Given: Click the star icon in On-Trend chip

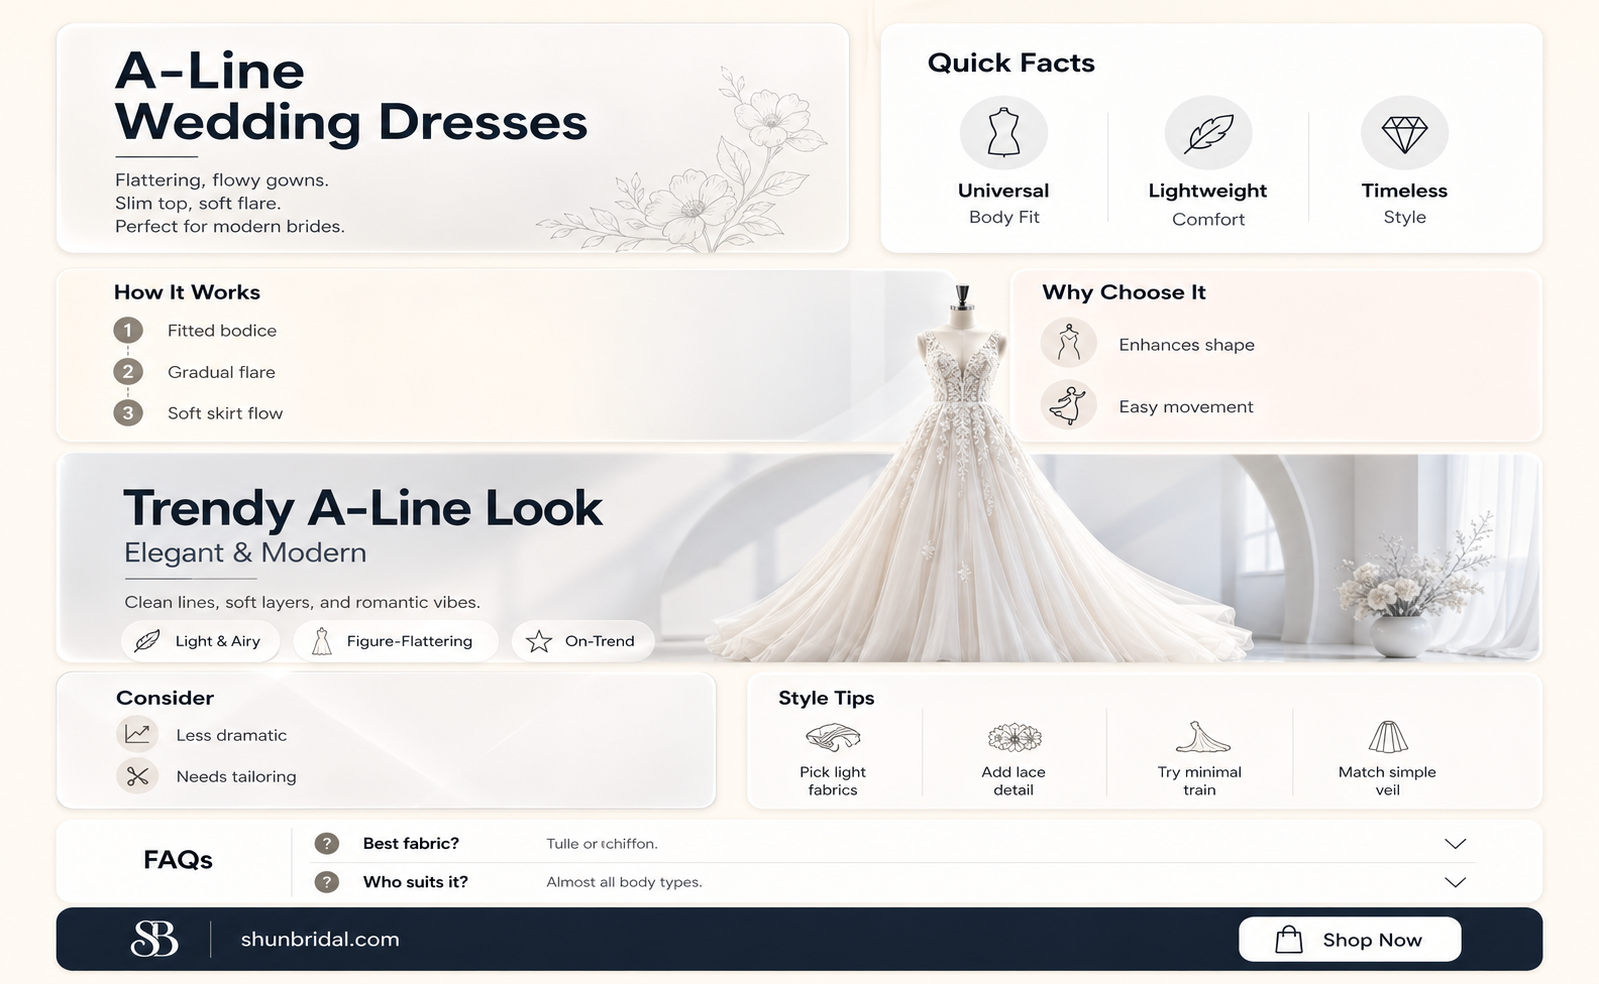Looking at the screenshot, I should (539, 641).
